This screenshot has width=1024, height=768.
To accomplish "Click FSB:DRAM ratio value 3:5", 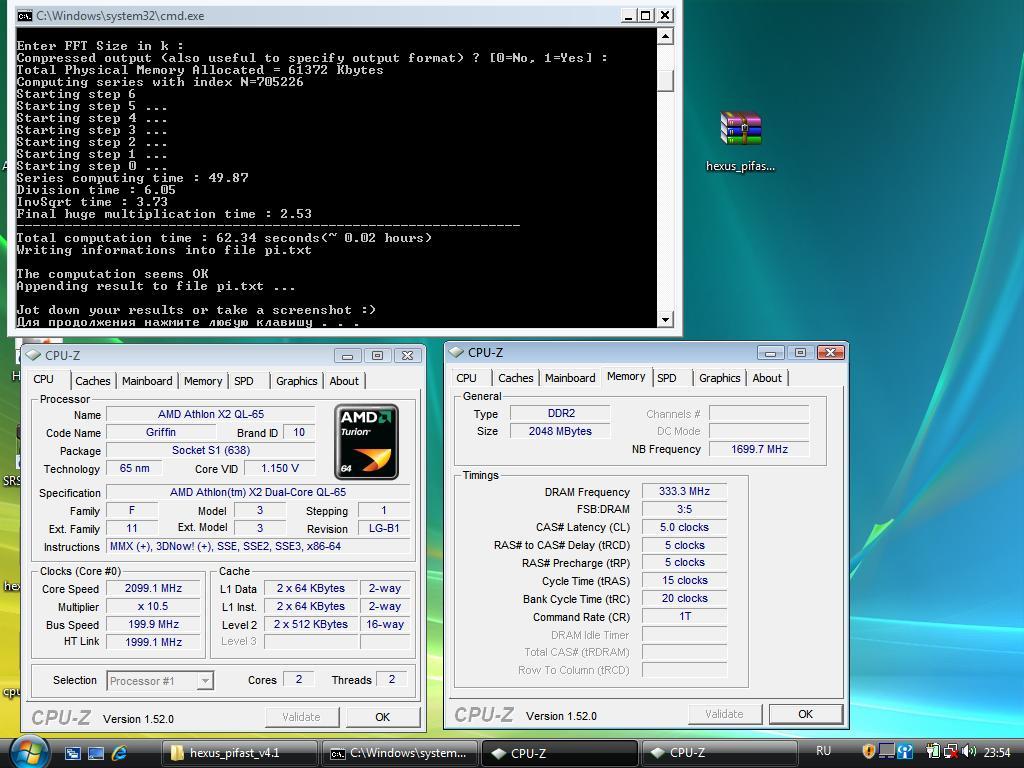I will pos(684,509).
